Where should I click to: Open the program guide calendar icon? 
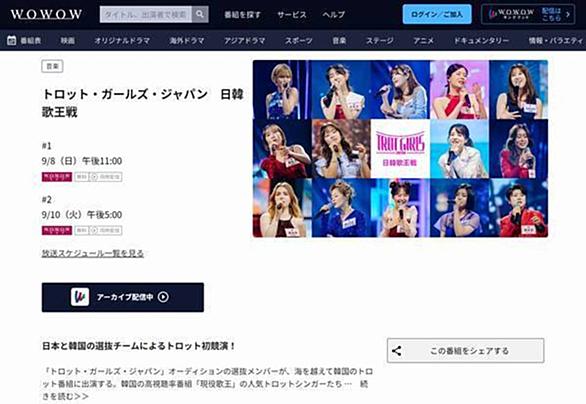tap(12, 40)
